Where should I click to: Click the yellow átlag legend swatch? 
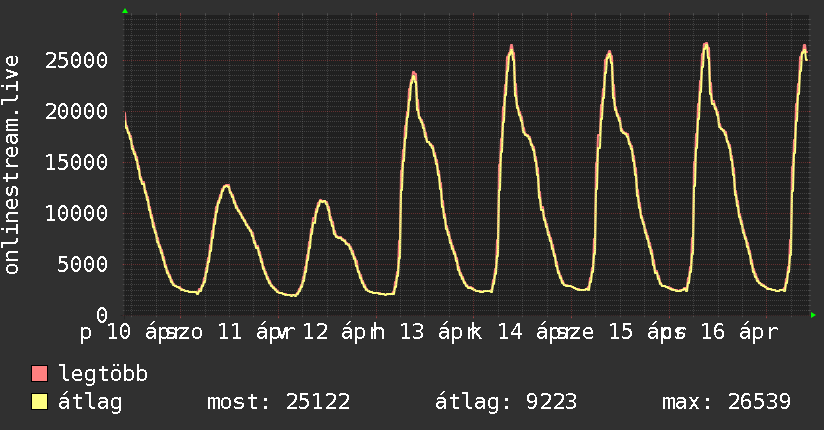click(39, 401)
